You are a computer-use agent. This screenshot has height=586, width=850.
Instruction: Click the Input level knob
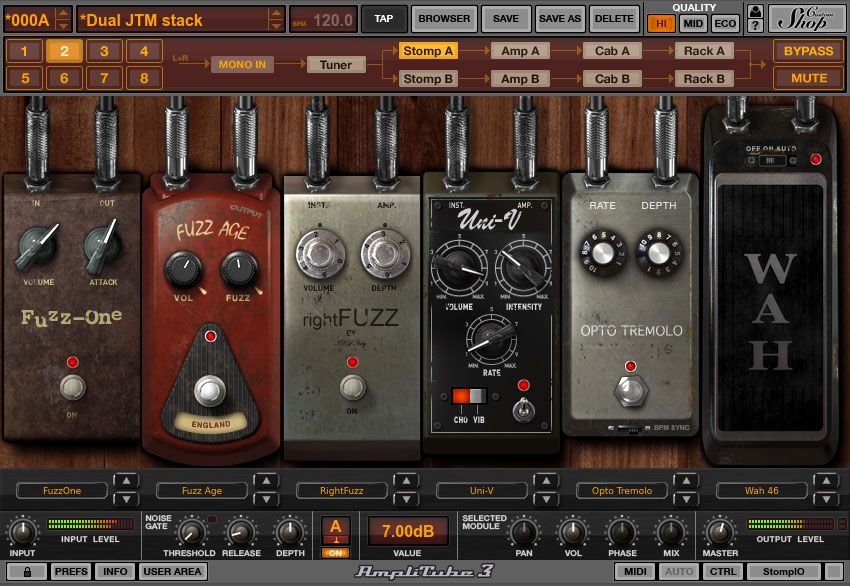click(x=23, y=532)
